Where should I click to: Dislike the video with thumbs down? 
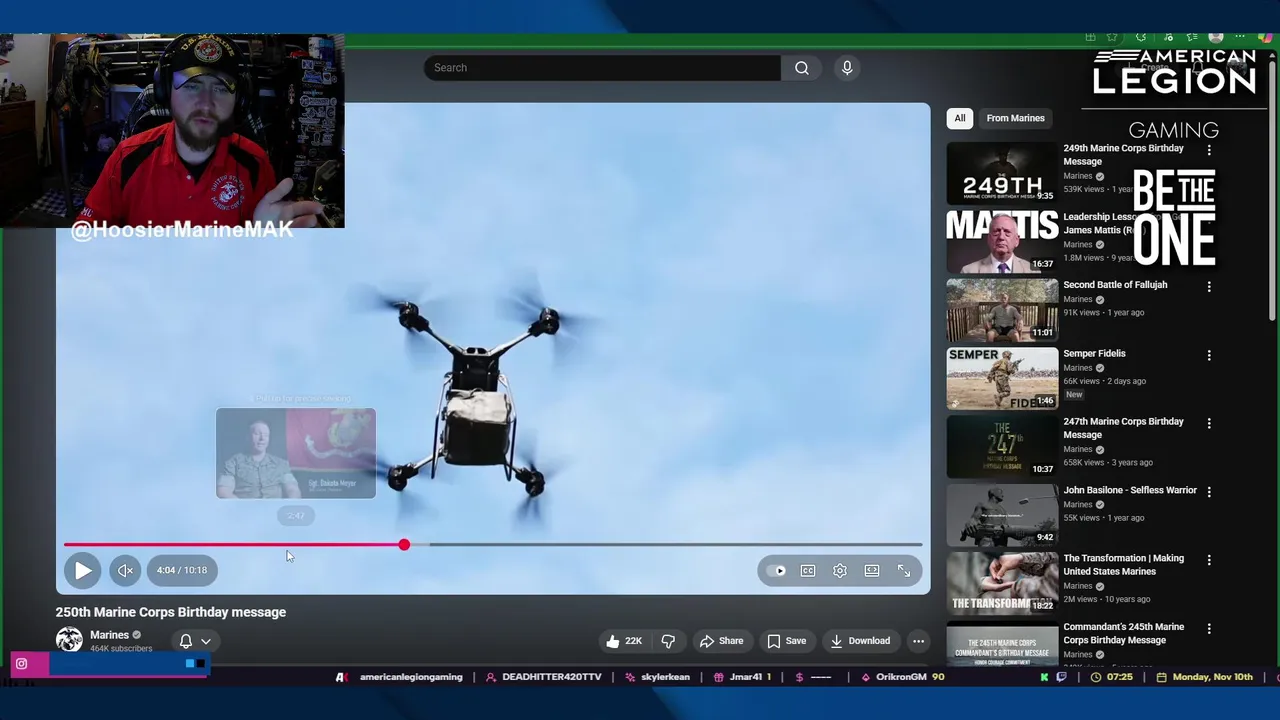click(668, 641)
